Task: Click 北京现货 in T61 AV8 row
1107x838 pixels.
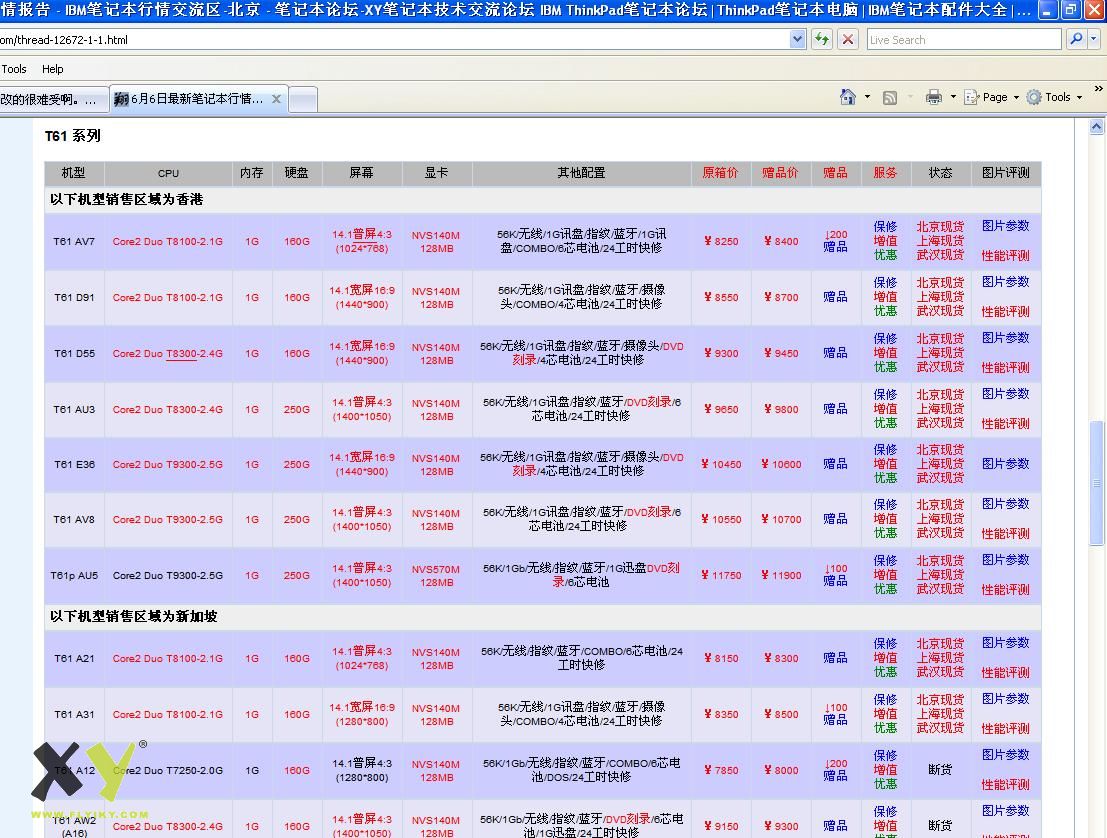Action: click(940, 505)
